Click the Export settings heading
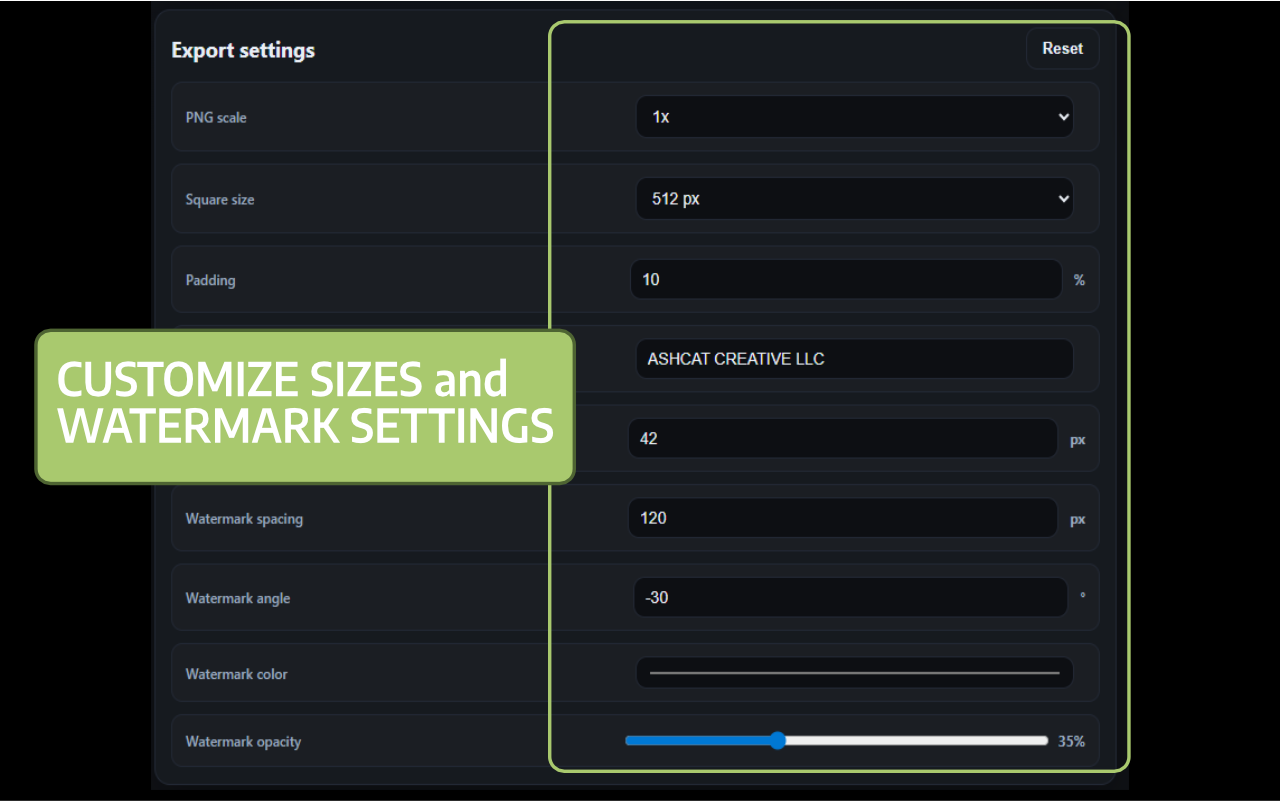 tap(243, 50)
